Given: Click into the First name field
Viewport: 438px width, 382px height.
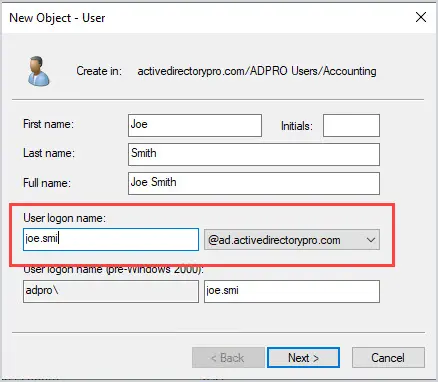Looking at the screenshot, I should [195, 125].
